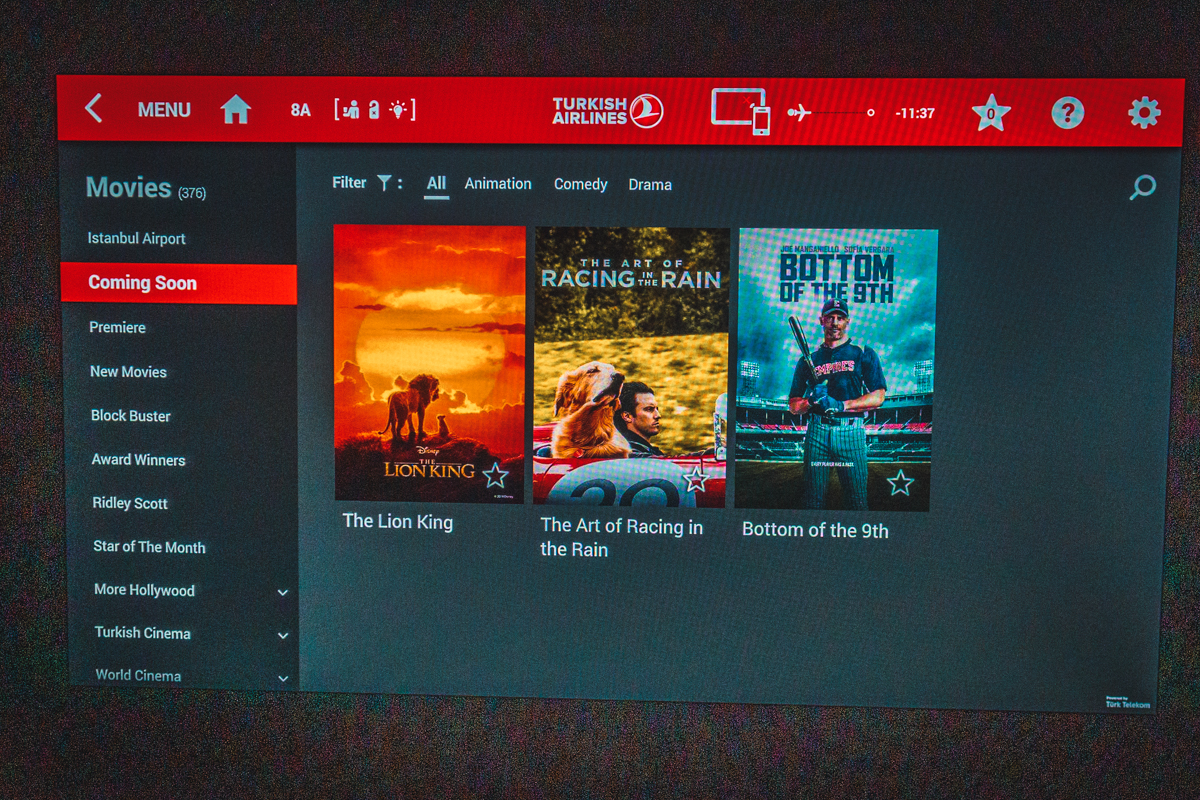Open the World Cinema category
The height and width of the screenshot is (800, 1200).
pos(138,675)
